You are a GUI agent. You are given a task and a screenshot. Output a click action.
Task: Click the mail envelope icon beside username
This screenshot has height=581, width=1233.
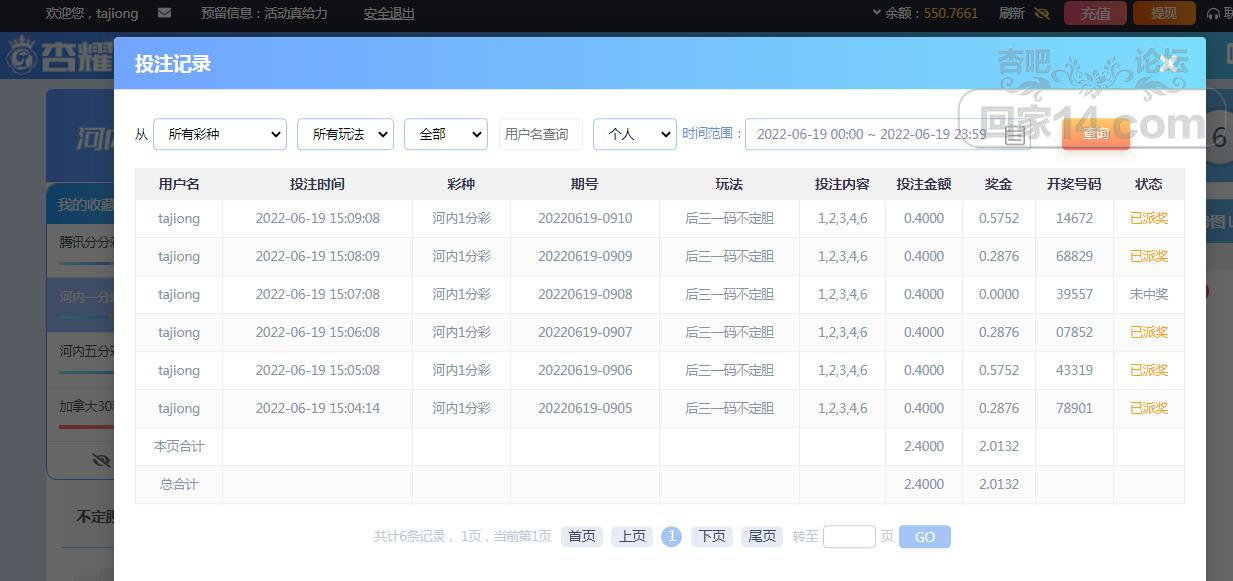[165, 13]
